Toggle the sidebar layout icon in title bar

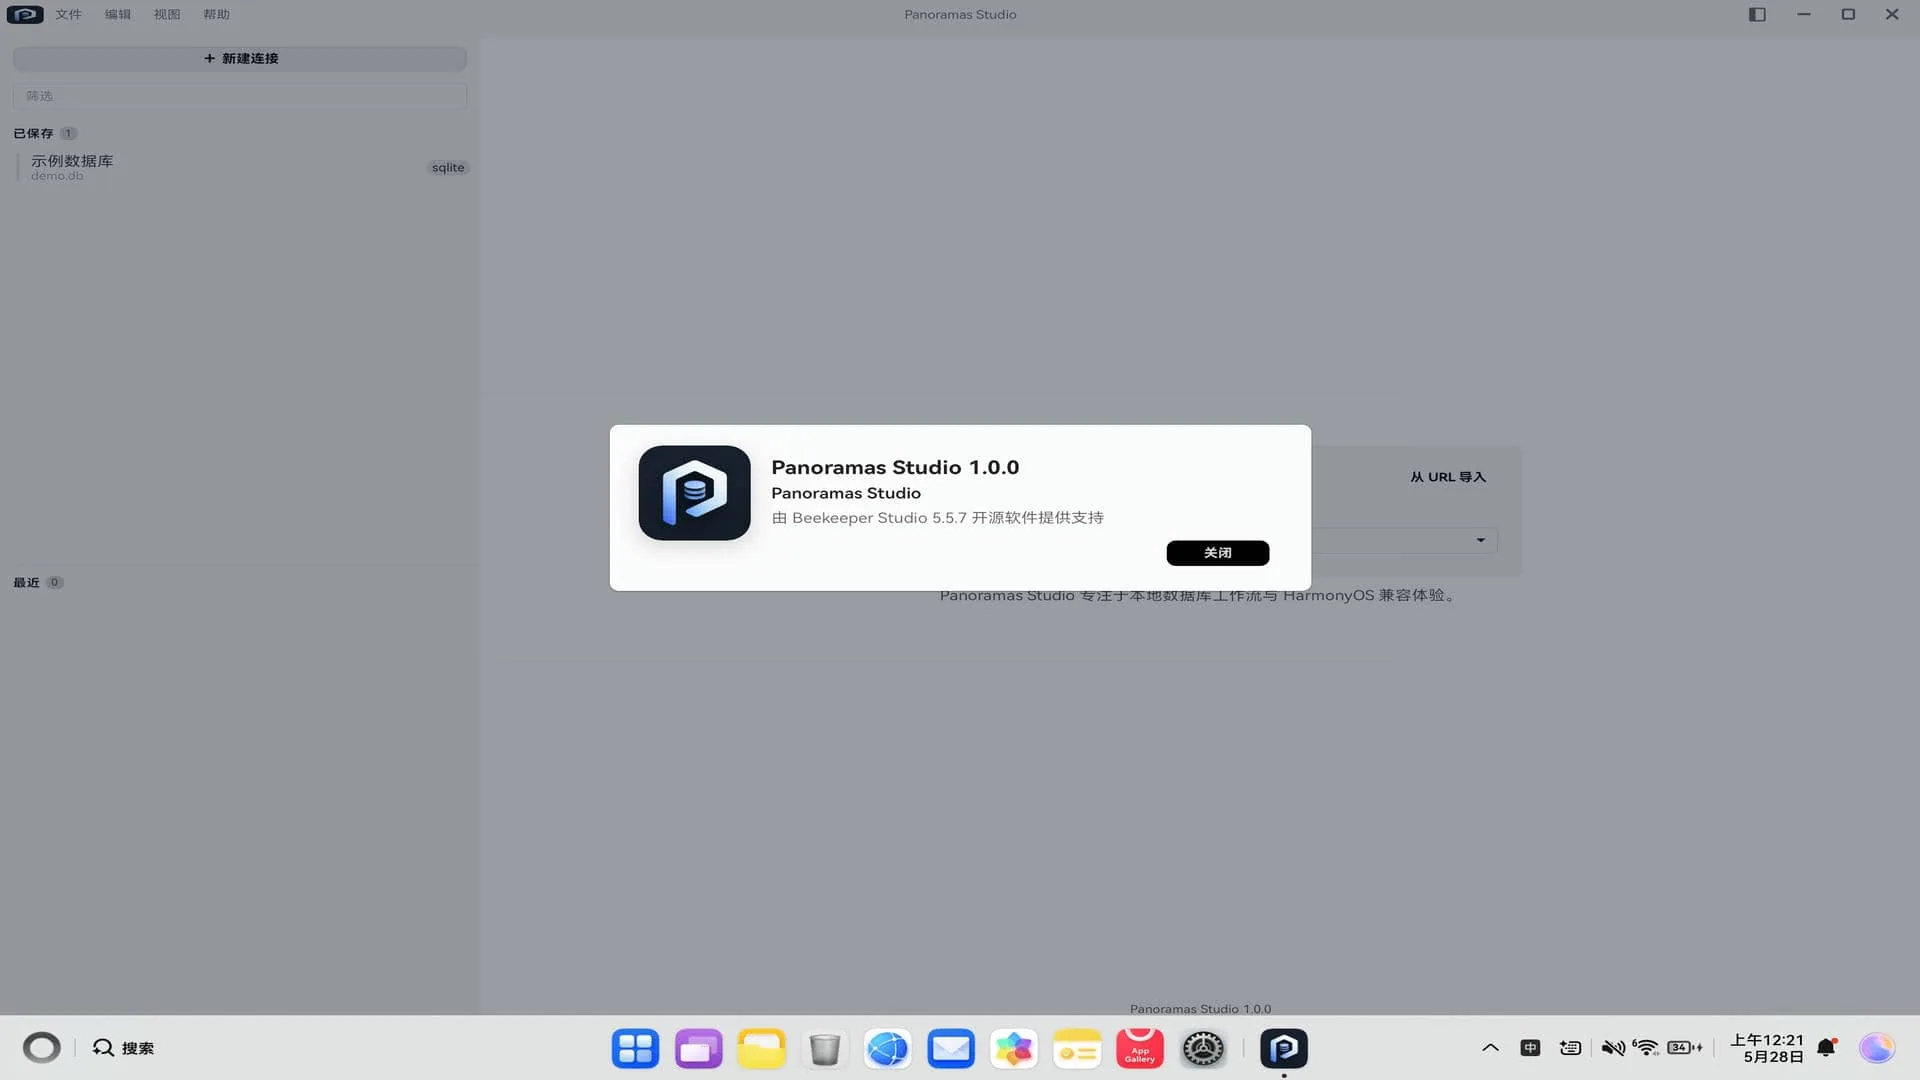(x=1757, y=14)
